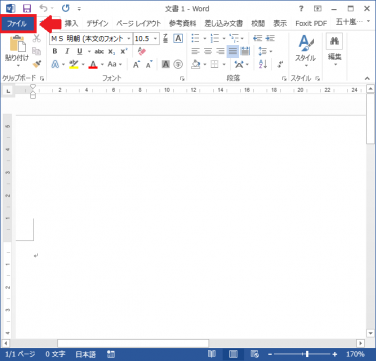Open the 挿入 (Insert) tab

tap(71, 23)
